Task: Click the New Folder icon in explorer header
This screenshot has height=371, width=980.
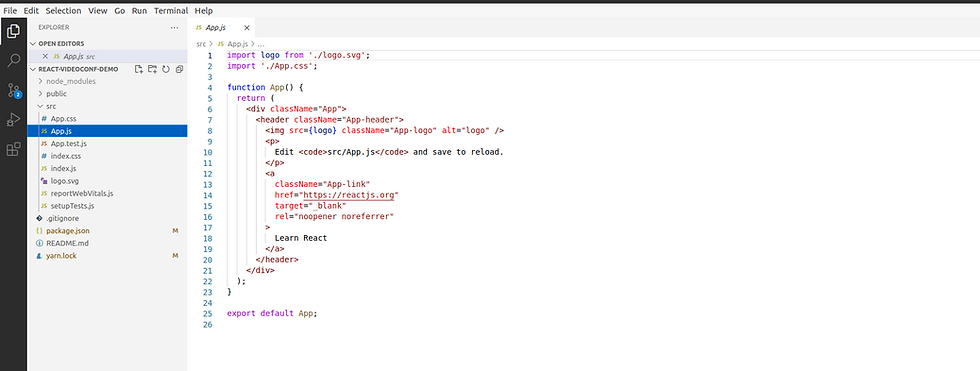Action: [152, 69]
